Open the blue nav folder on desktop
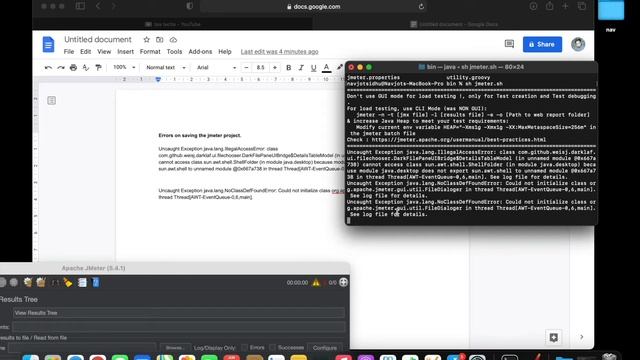This screenshot has width=640, height=360. tap(611, 10)
